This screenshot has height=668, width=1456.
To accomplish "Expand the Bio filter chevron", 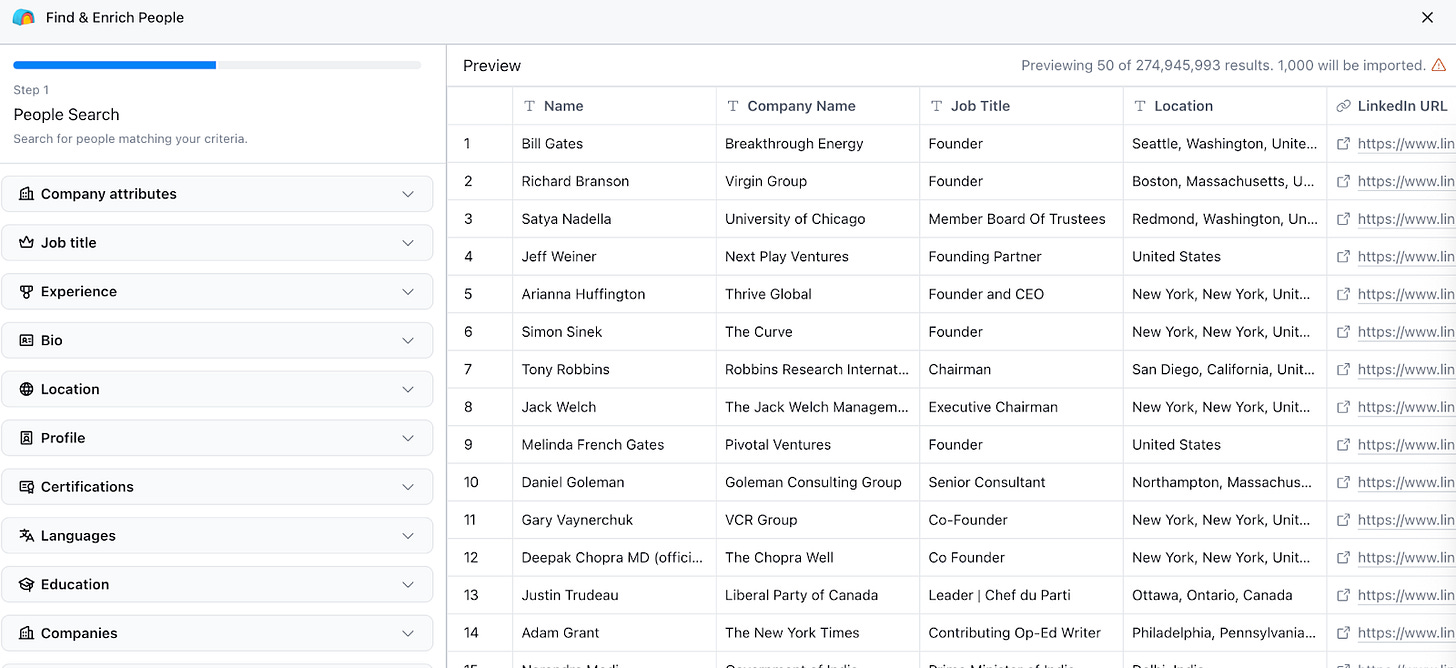I will (x=408, y=340).
